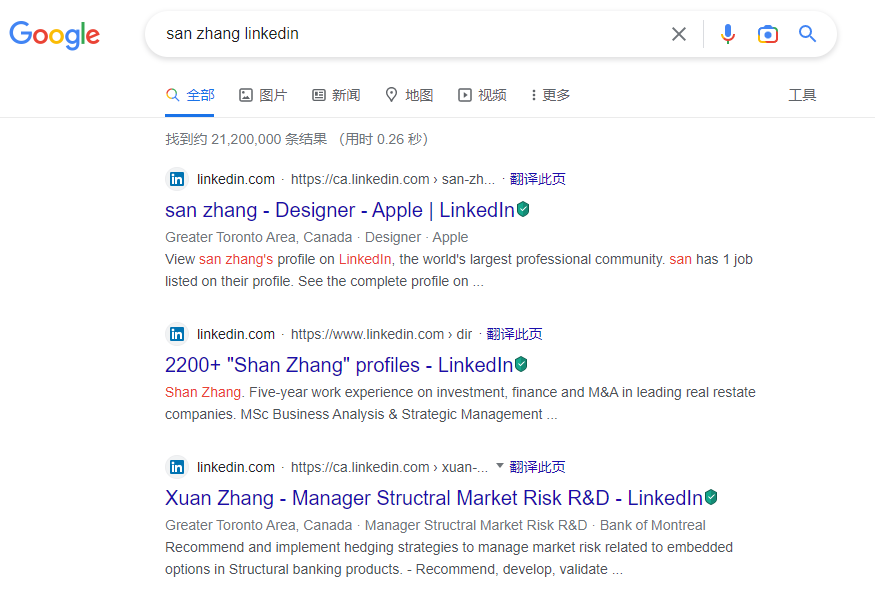Open Google Lens camera search icon
Screen dimensions: 875x597
768,34
